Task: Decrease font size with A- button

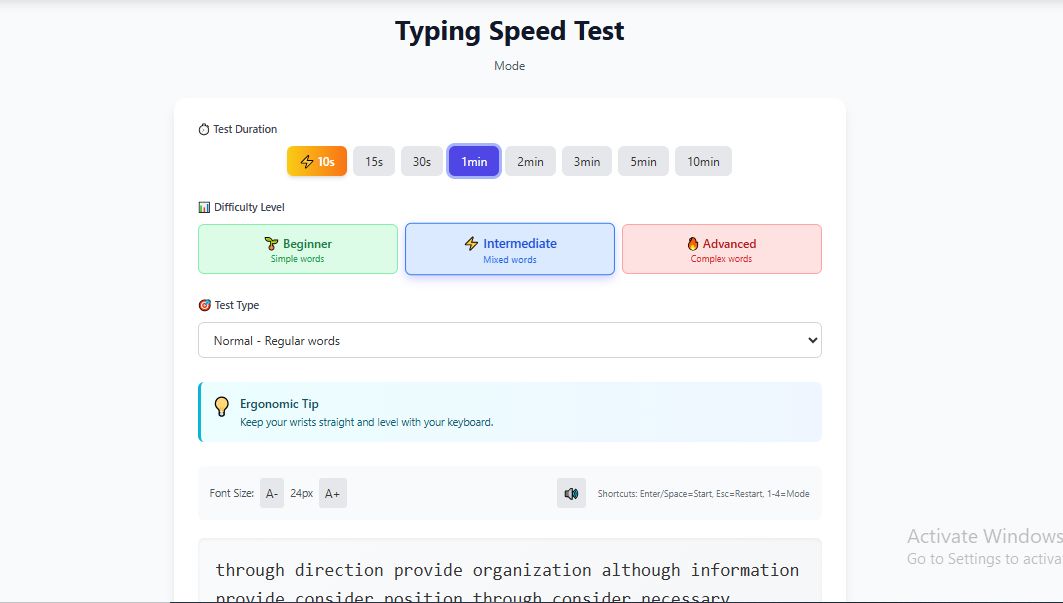Action: pos(272,493)
